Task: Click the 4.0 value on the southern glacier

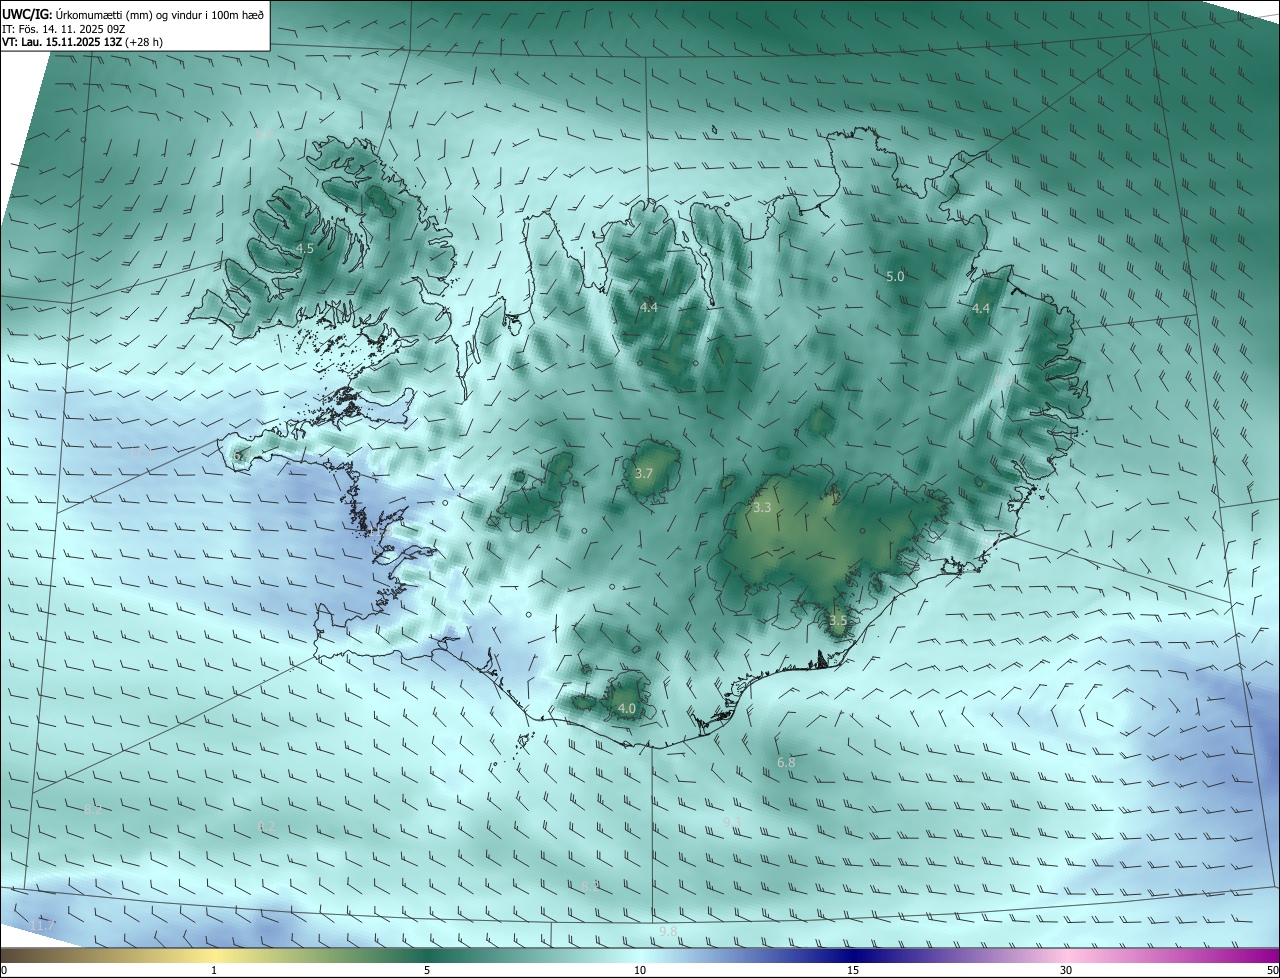Action: [x=627, y=709]
